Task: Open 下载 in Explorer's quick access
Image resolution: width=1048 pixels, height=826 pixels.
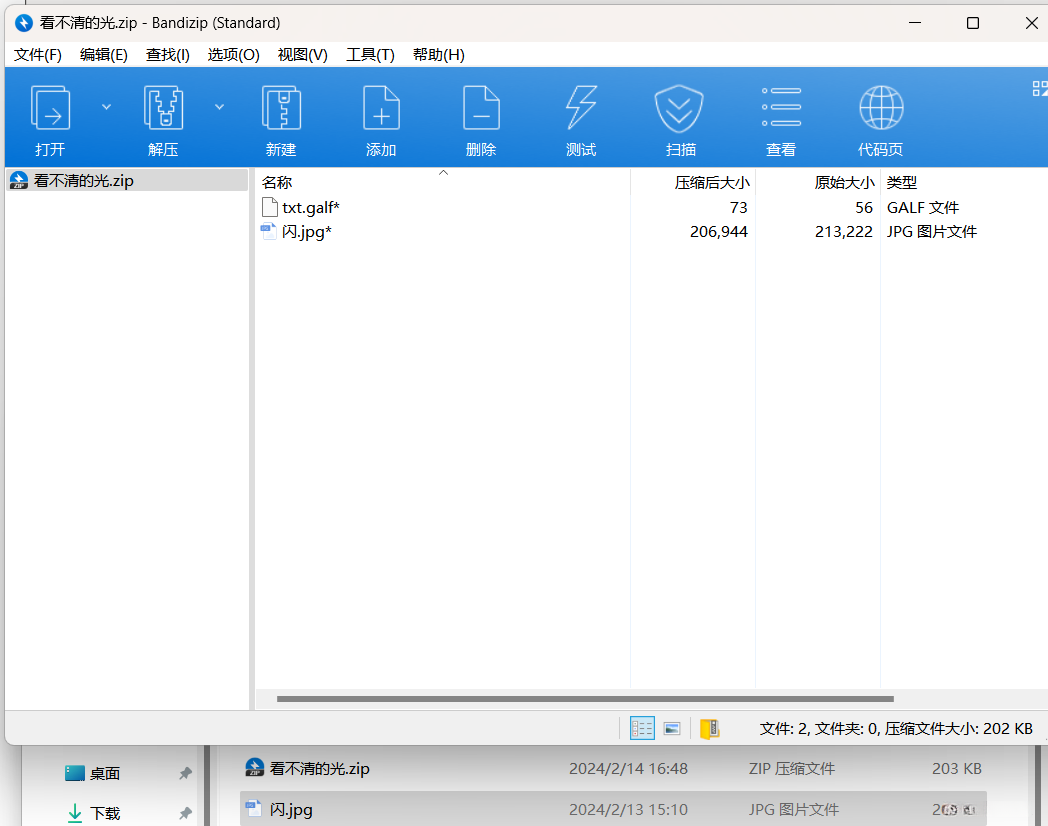Action: pos(105,813)
